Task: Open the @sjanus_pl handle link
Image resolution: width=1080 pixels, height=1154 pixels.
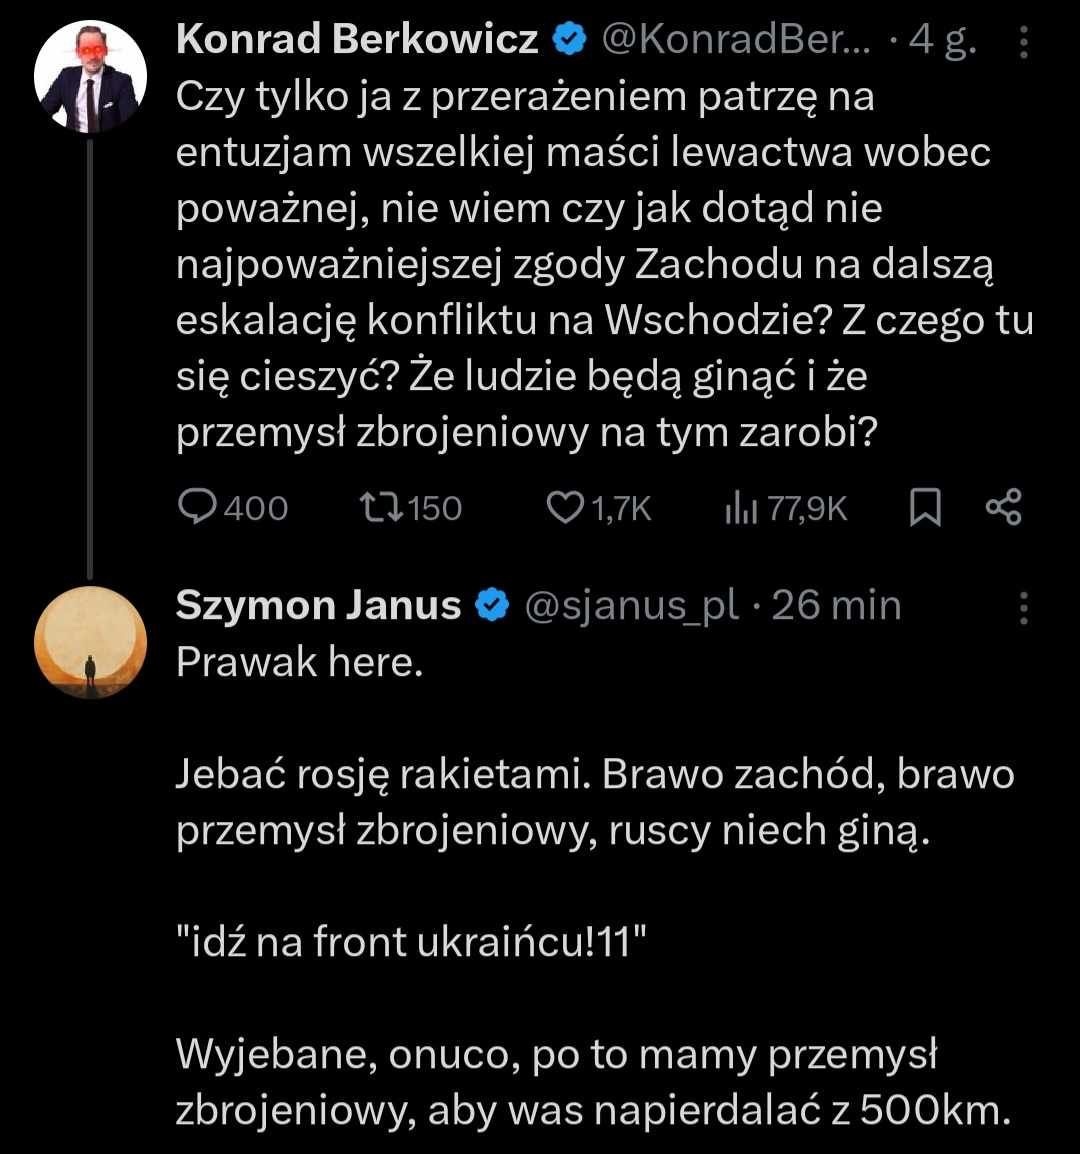Action: click(632, 605)
